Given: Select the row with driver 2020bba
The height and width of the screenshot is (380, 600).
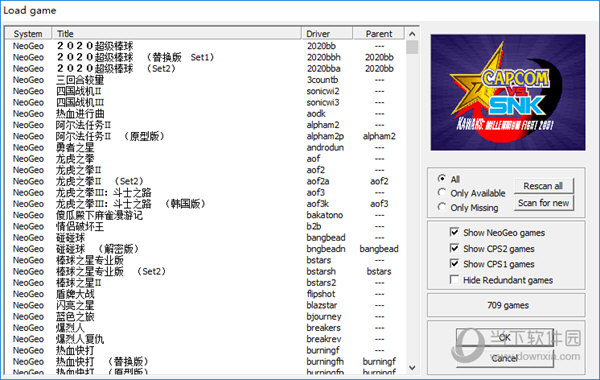Looking at the screenshot, I should click(x=205, y=68).
